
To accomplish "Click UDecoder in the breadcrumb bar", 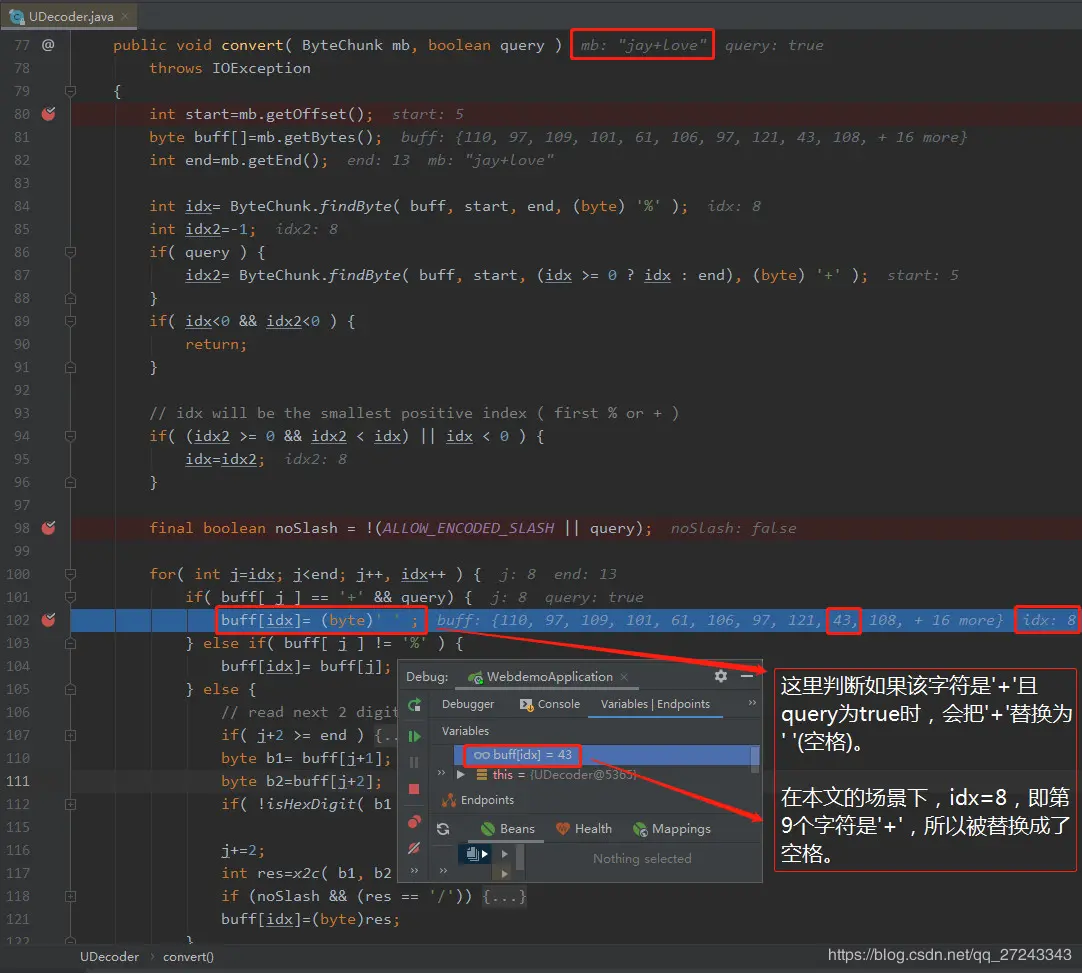I will coord(109,957).
